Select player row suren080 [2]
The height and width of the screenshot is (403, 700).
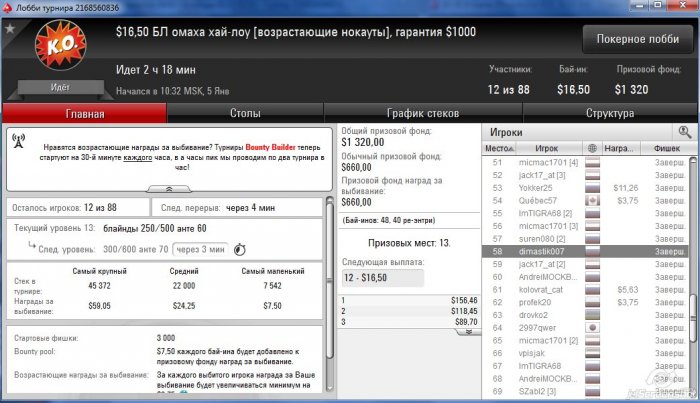coord(586,239)
